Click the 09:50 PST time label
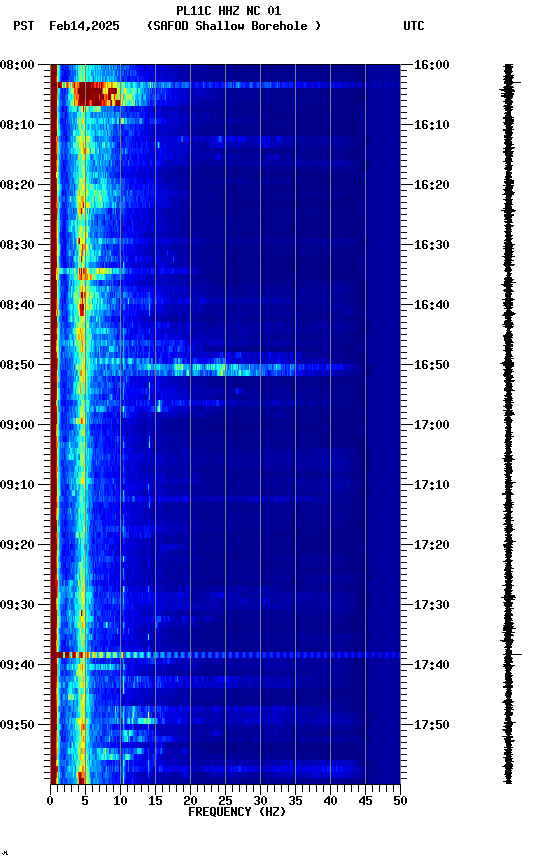 point(17,725)
